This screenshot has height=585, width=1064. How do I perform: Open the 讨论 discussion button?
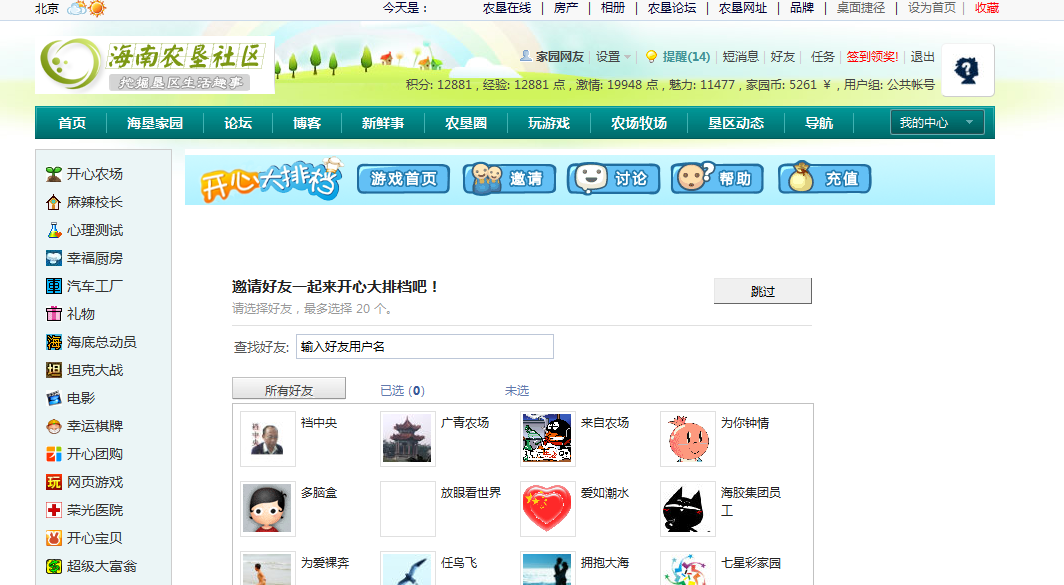613,179
